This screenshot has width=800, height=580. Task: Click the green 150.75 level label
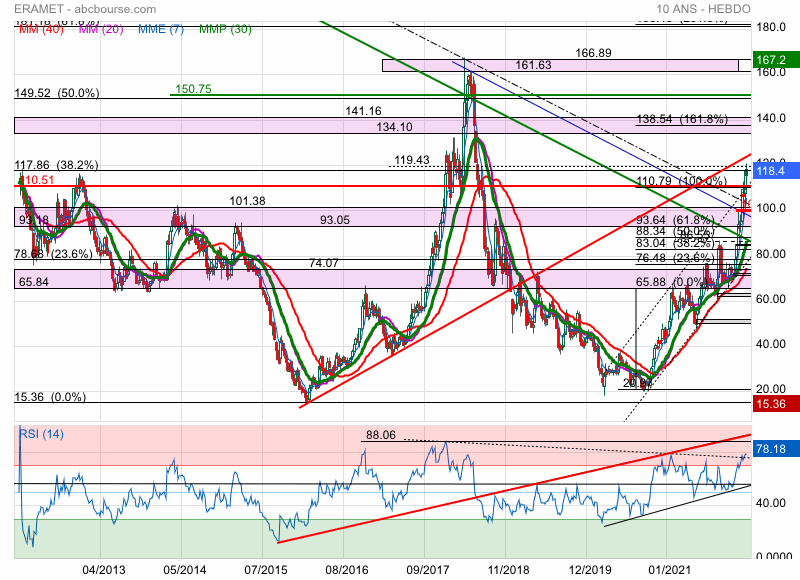[x=193, y=89]
